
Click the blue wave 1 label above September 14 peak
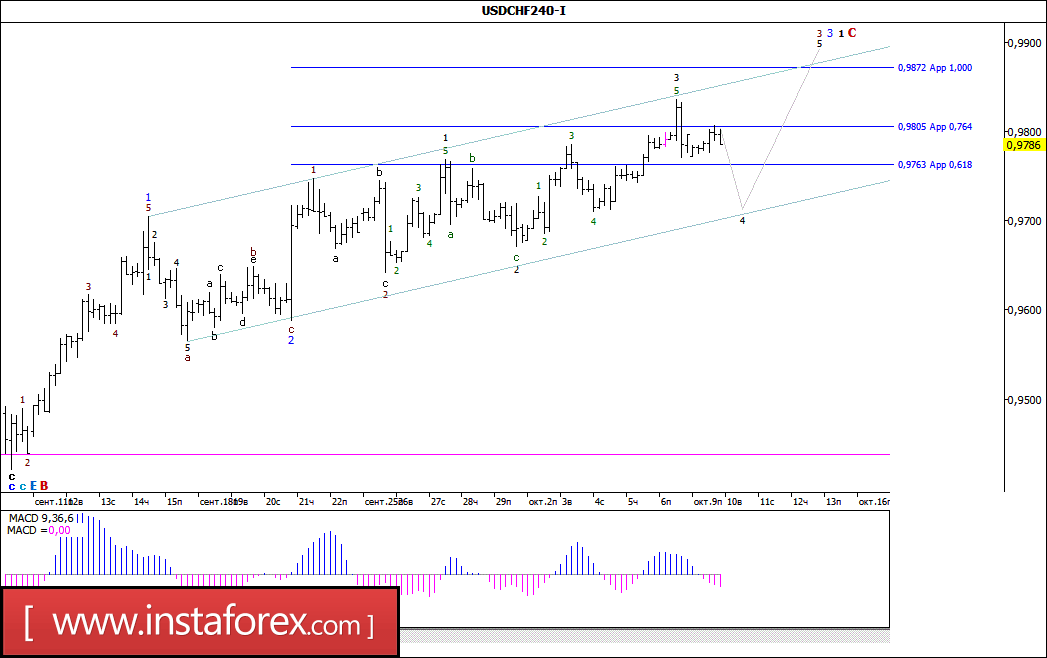pos(148,198)
